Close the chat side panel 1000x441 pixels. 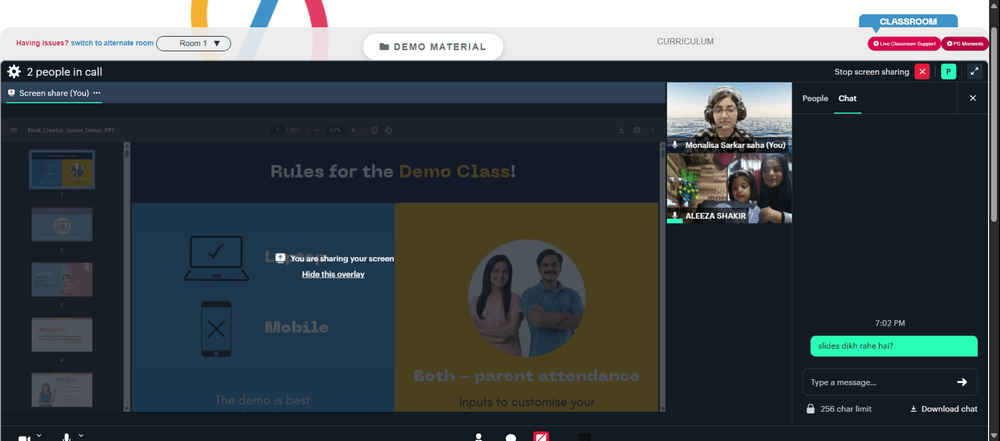[x=973, y=98]
